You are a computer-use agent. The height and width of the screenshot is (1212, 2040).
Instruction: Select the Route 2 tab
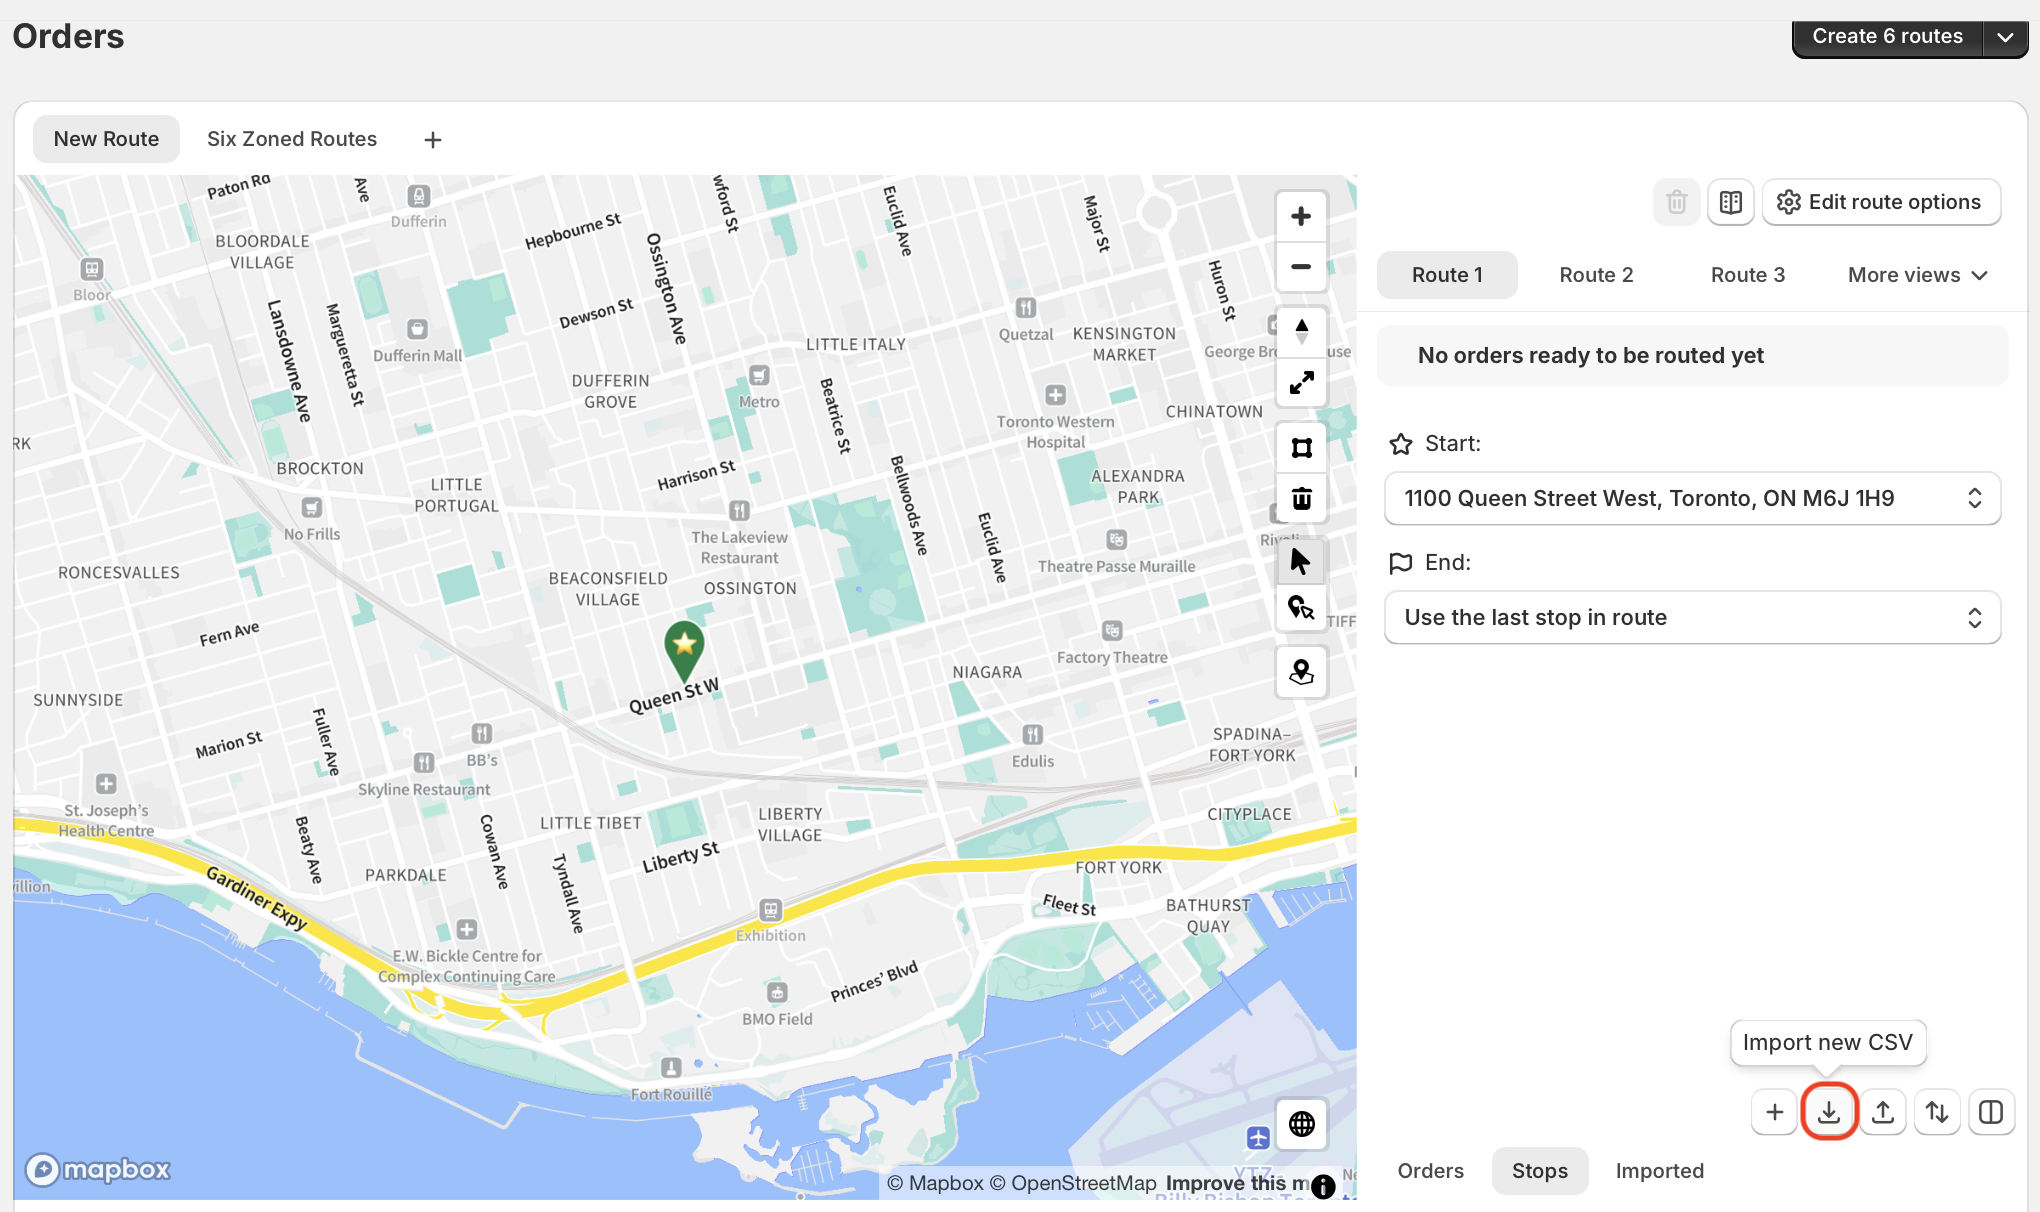1596,275
